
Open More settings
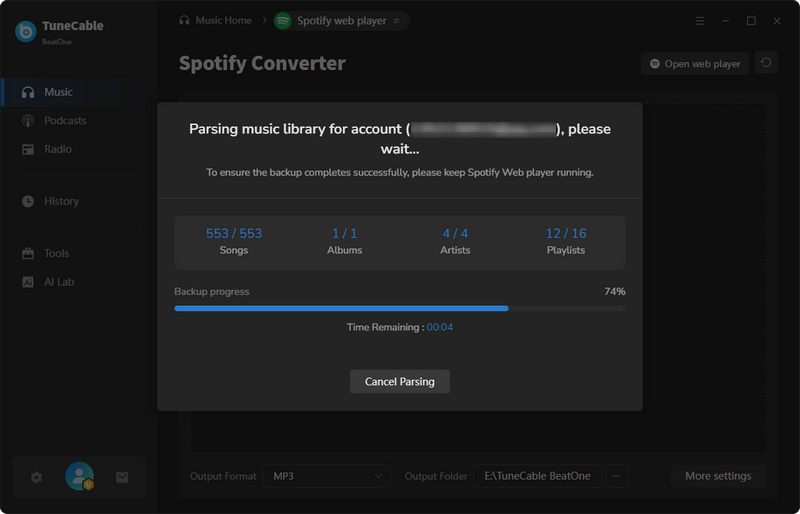(718, 476)
